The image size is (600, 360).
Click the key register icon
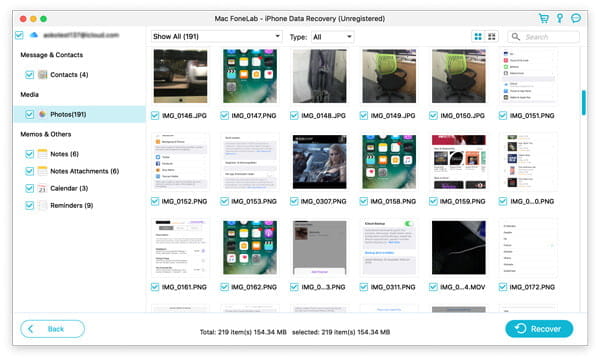[x=560, y=18]
